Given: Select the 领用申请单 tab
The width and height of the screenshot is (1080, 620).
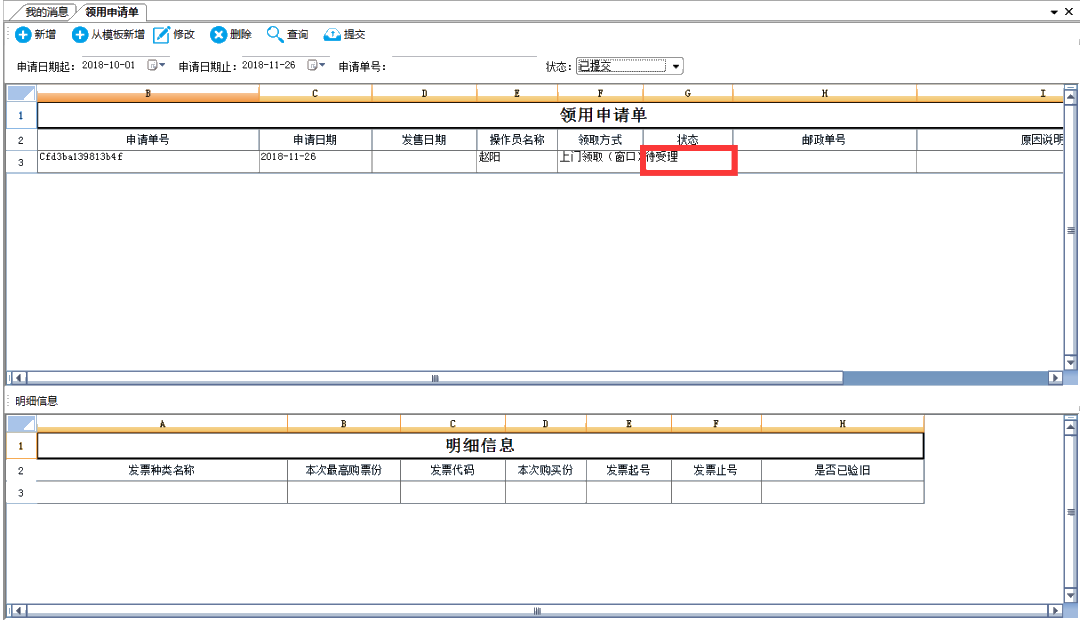Looking at the screenshot, I should pyautogui.click(x=112, y=12).
